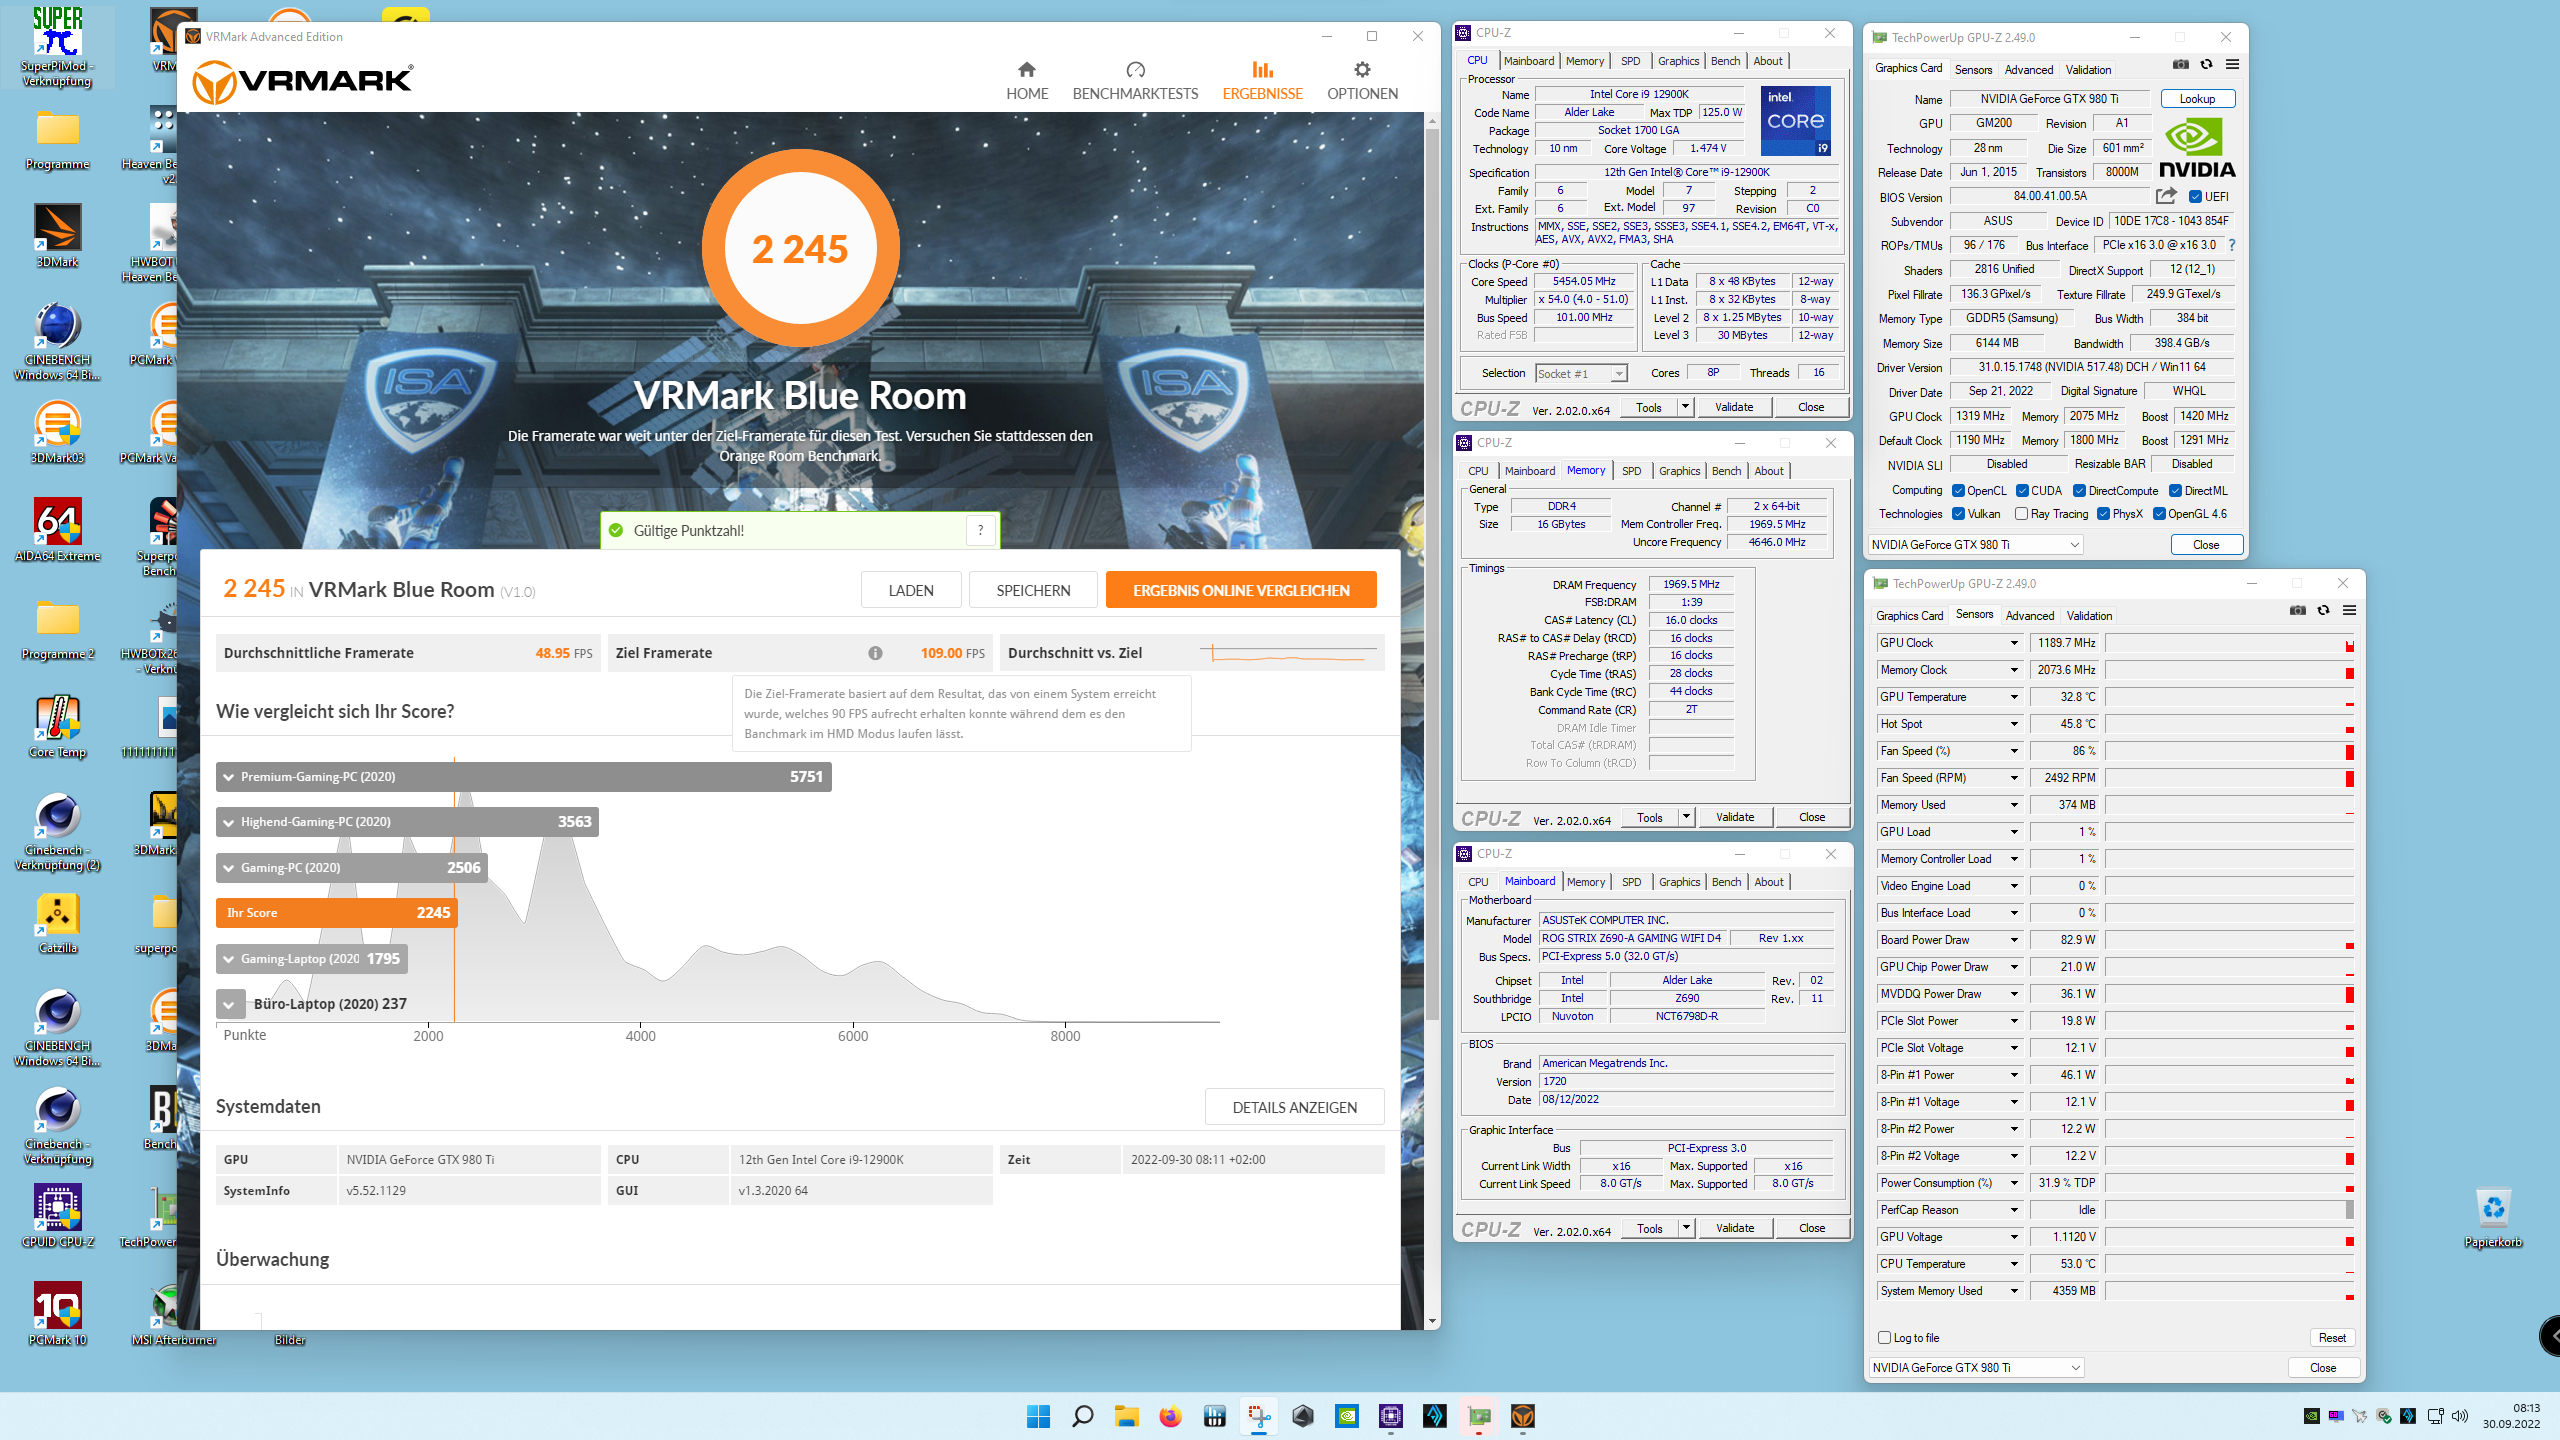Click Validate in CPU-Z Memory window
This screenshot has height=1440, width=2560.
pos(1735,817)
